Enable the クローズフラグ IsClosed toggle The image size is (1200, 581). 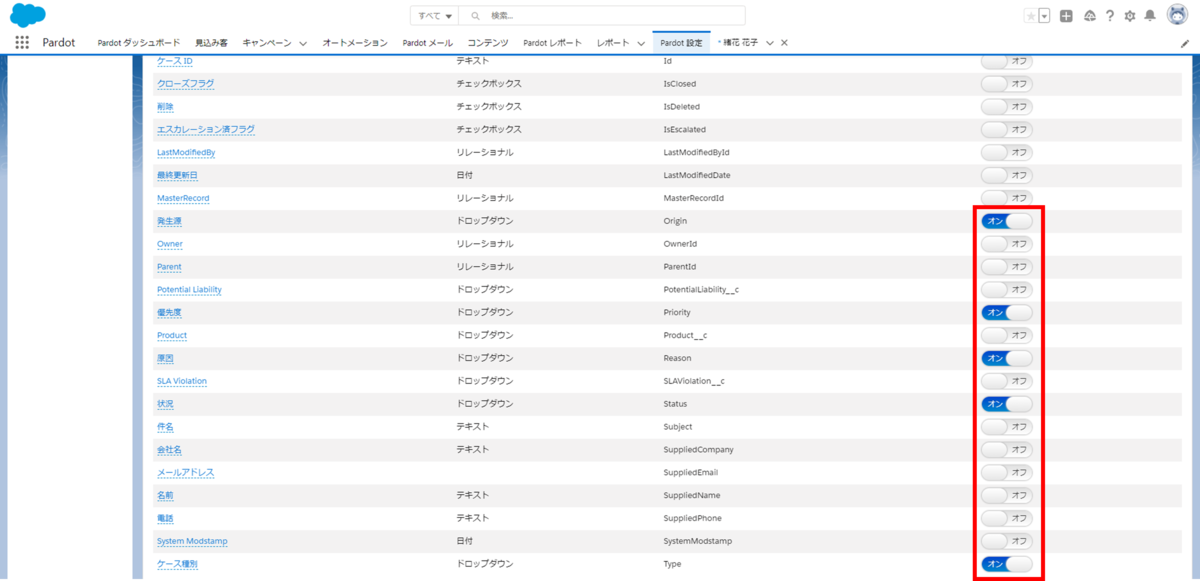pyautogui.click(x=1006, y=84)
